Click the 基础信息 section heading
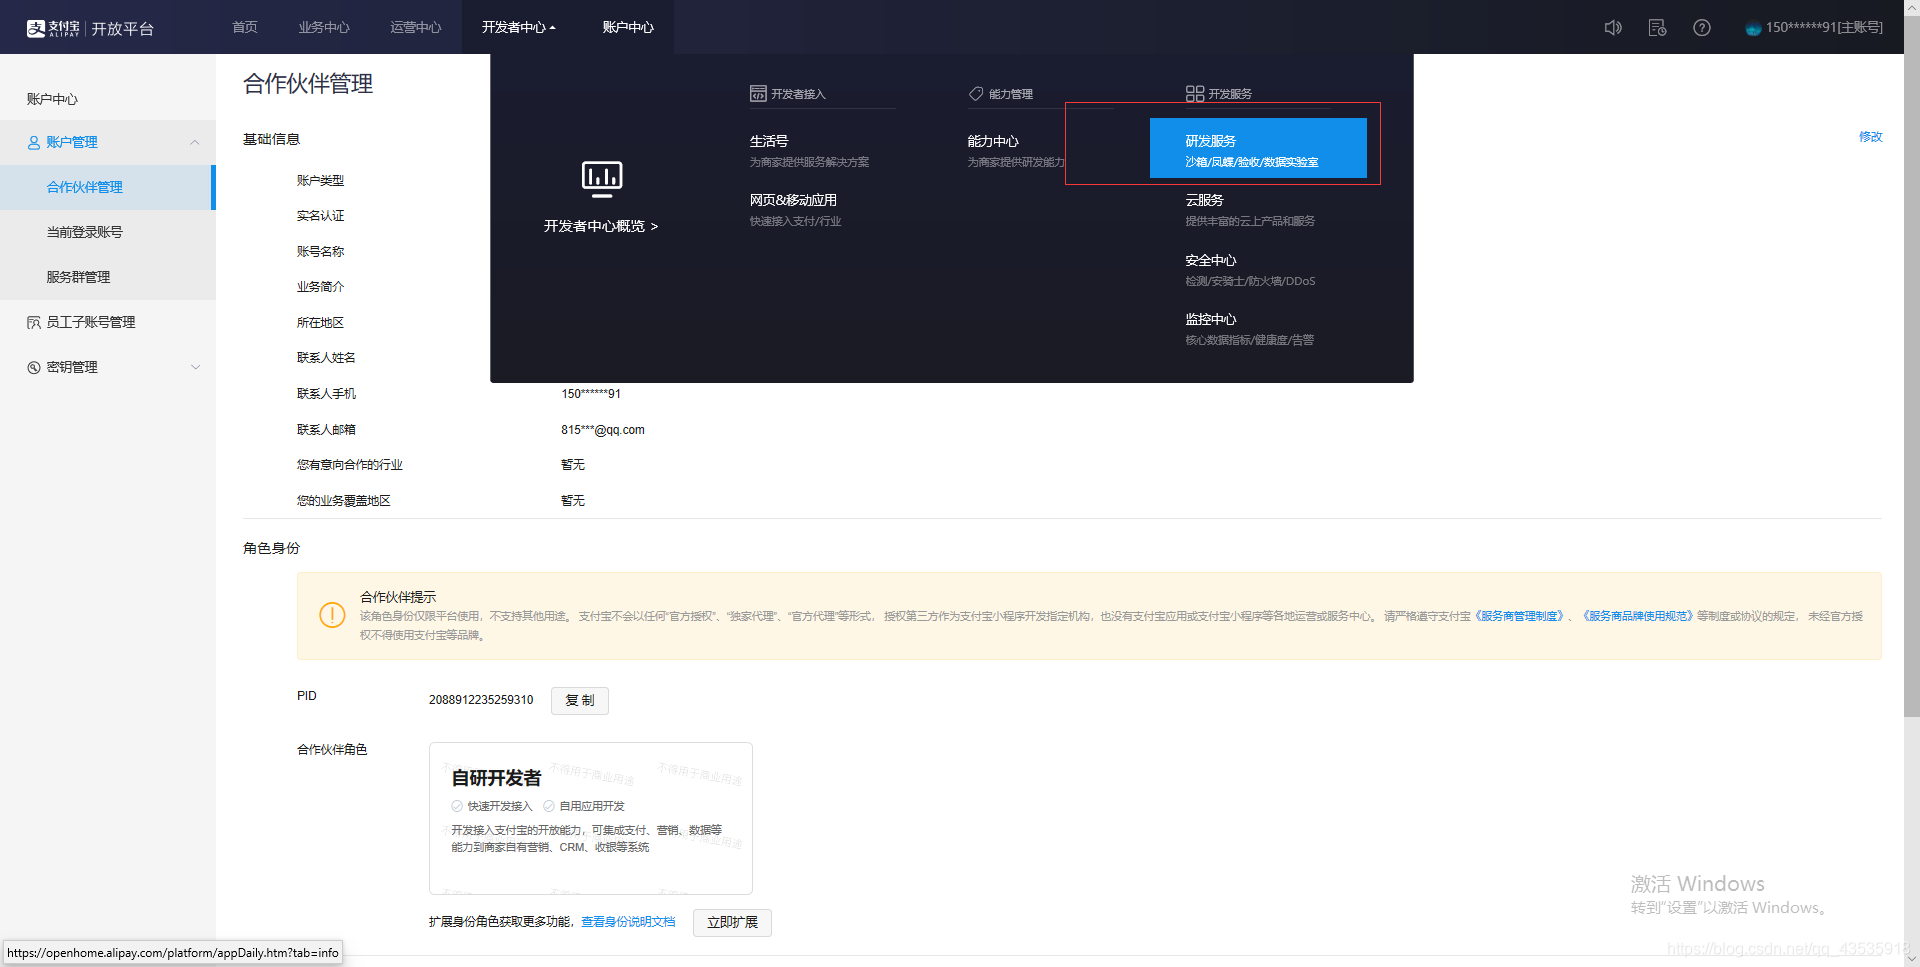 [x=271, y=139]
